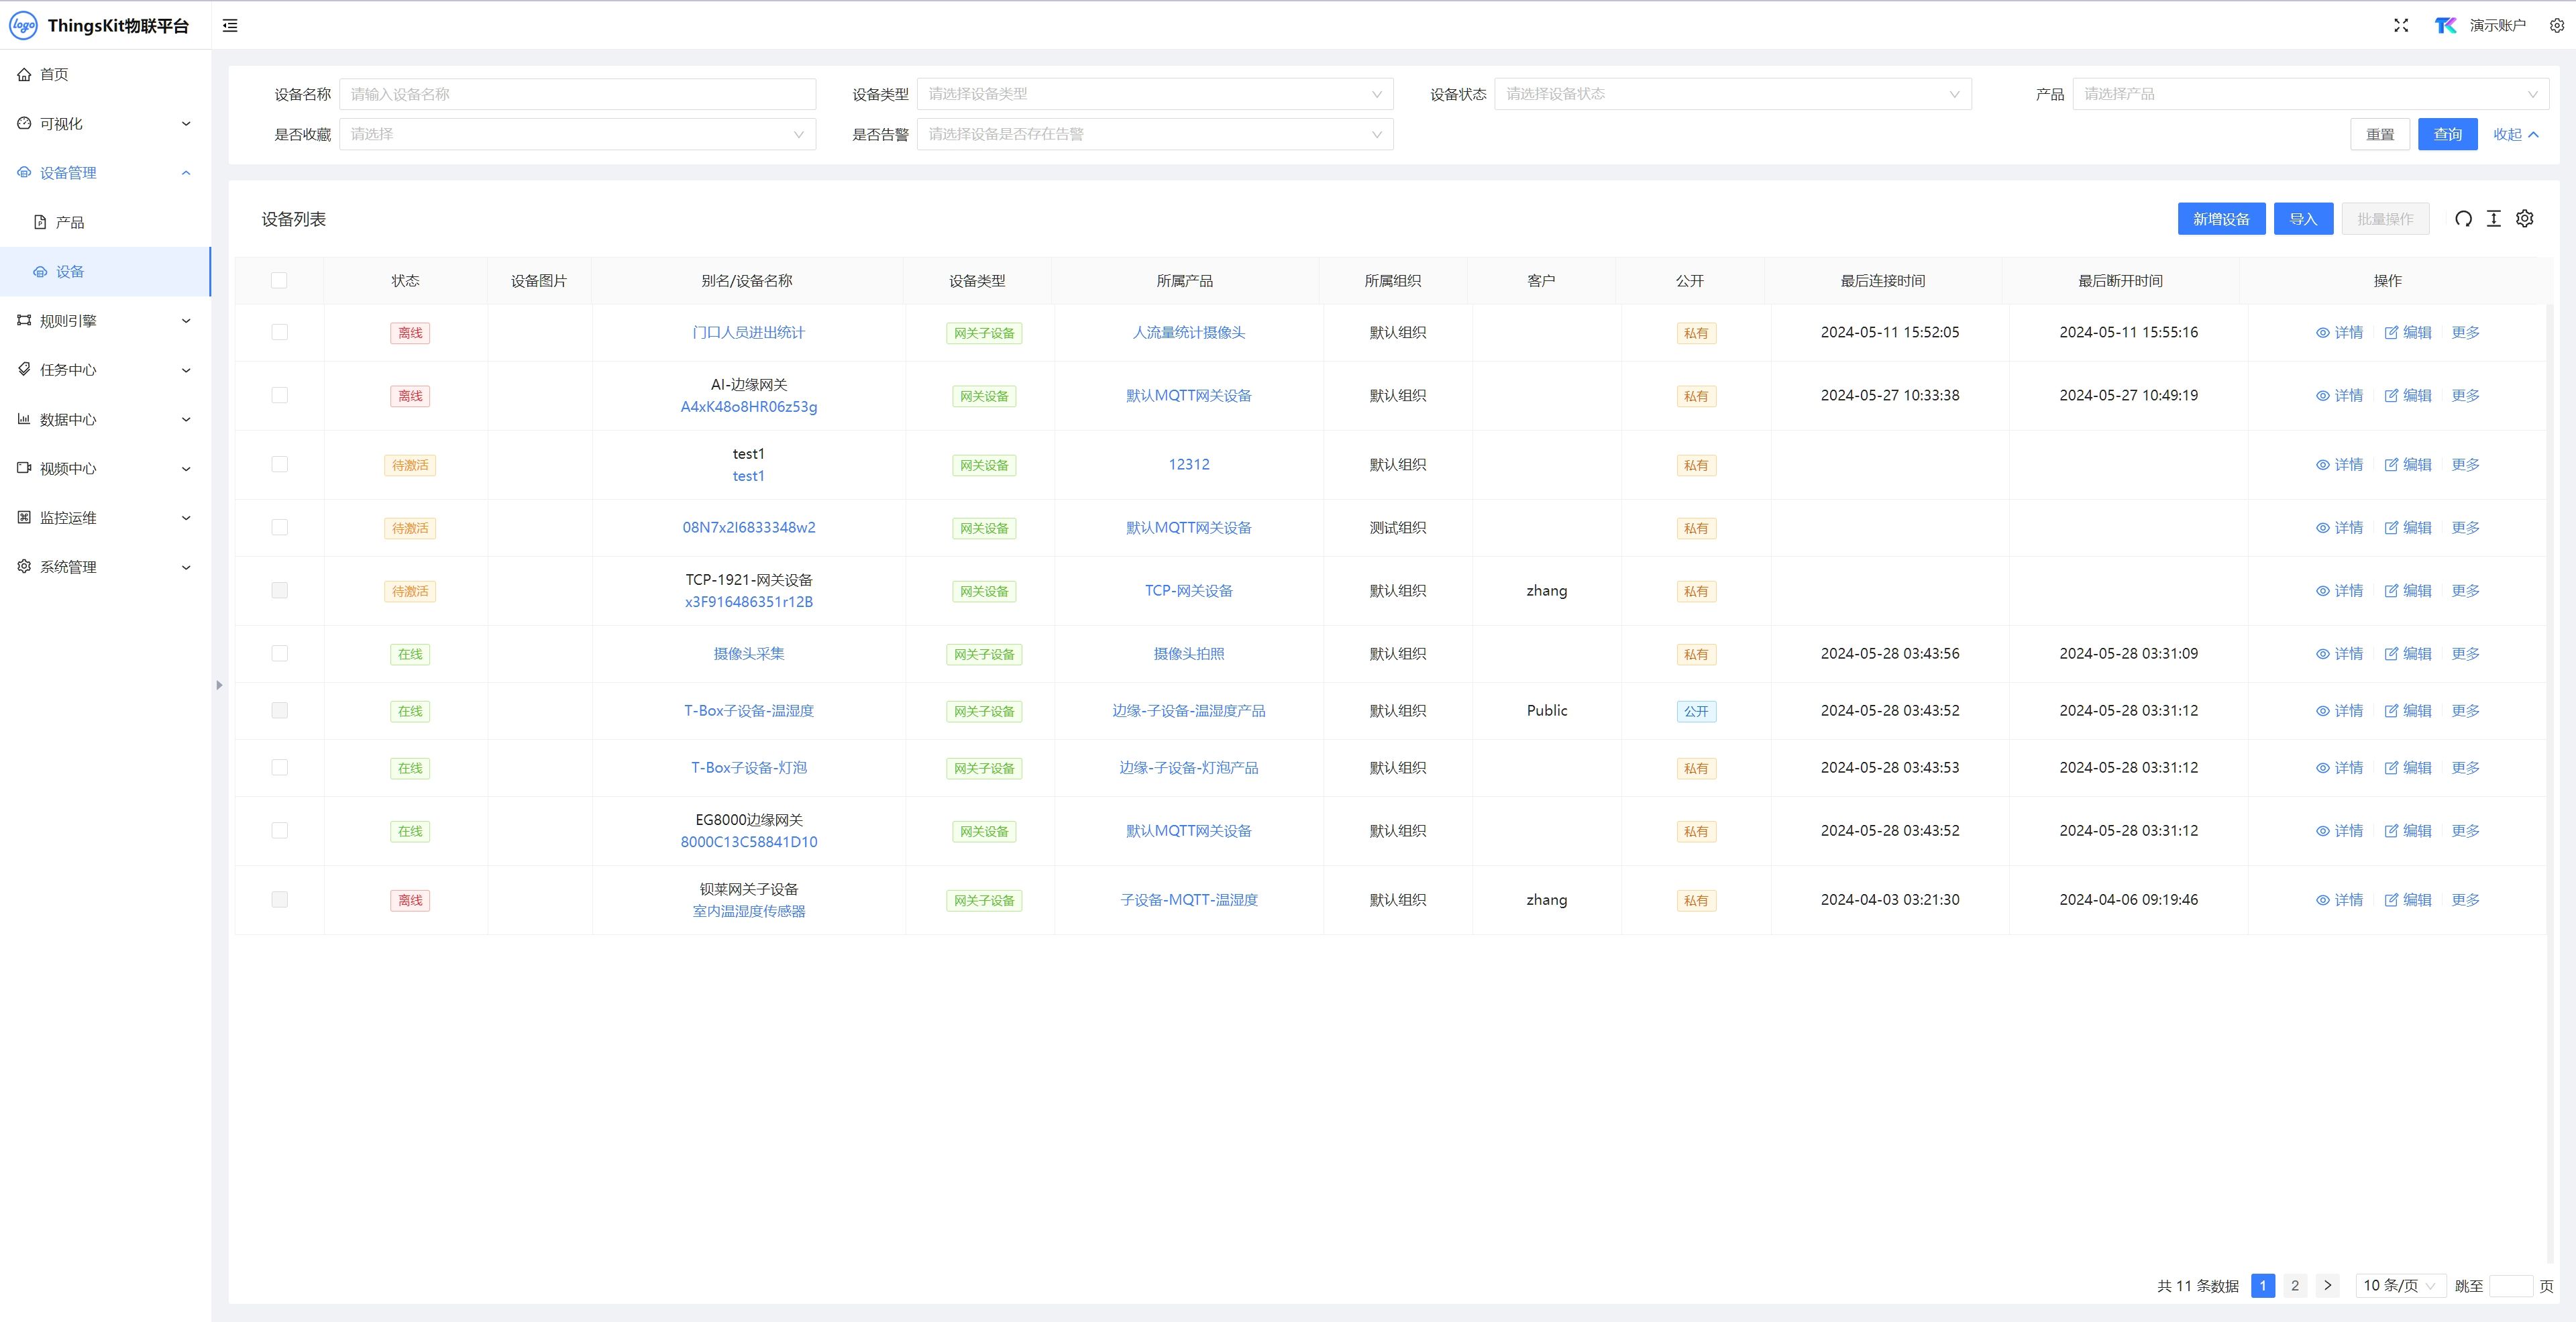Click 新增设备 button
The height and width of the screenshot is (1322, 2576).
(2221, 219)
